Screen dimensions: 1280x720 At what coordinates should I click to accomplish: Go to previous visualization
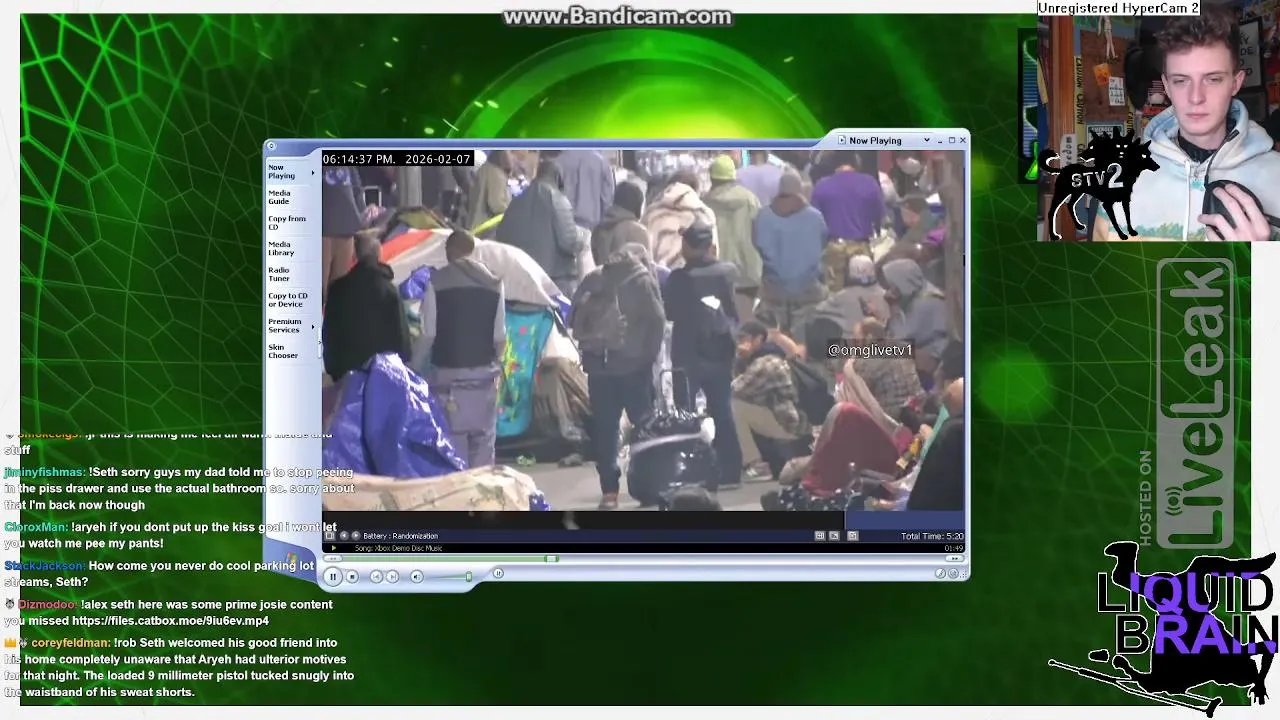pos(344,536)
